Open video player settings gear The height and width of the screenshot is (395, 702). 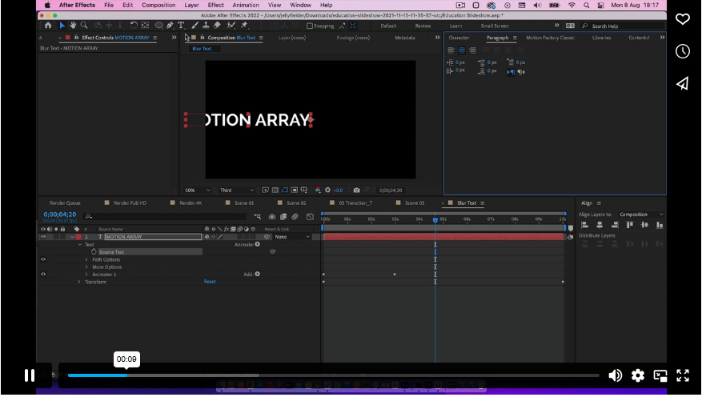pos(638,375)
